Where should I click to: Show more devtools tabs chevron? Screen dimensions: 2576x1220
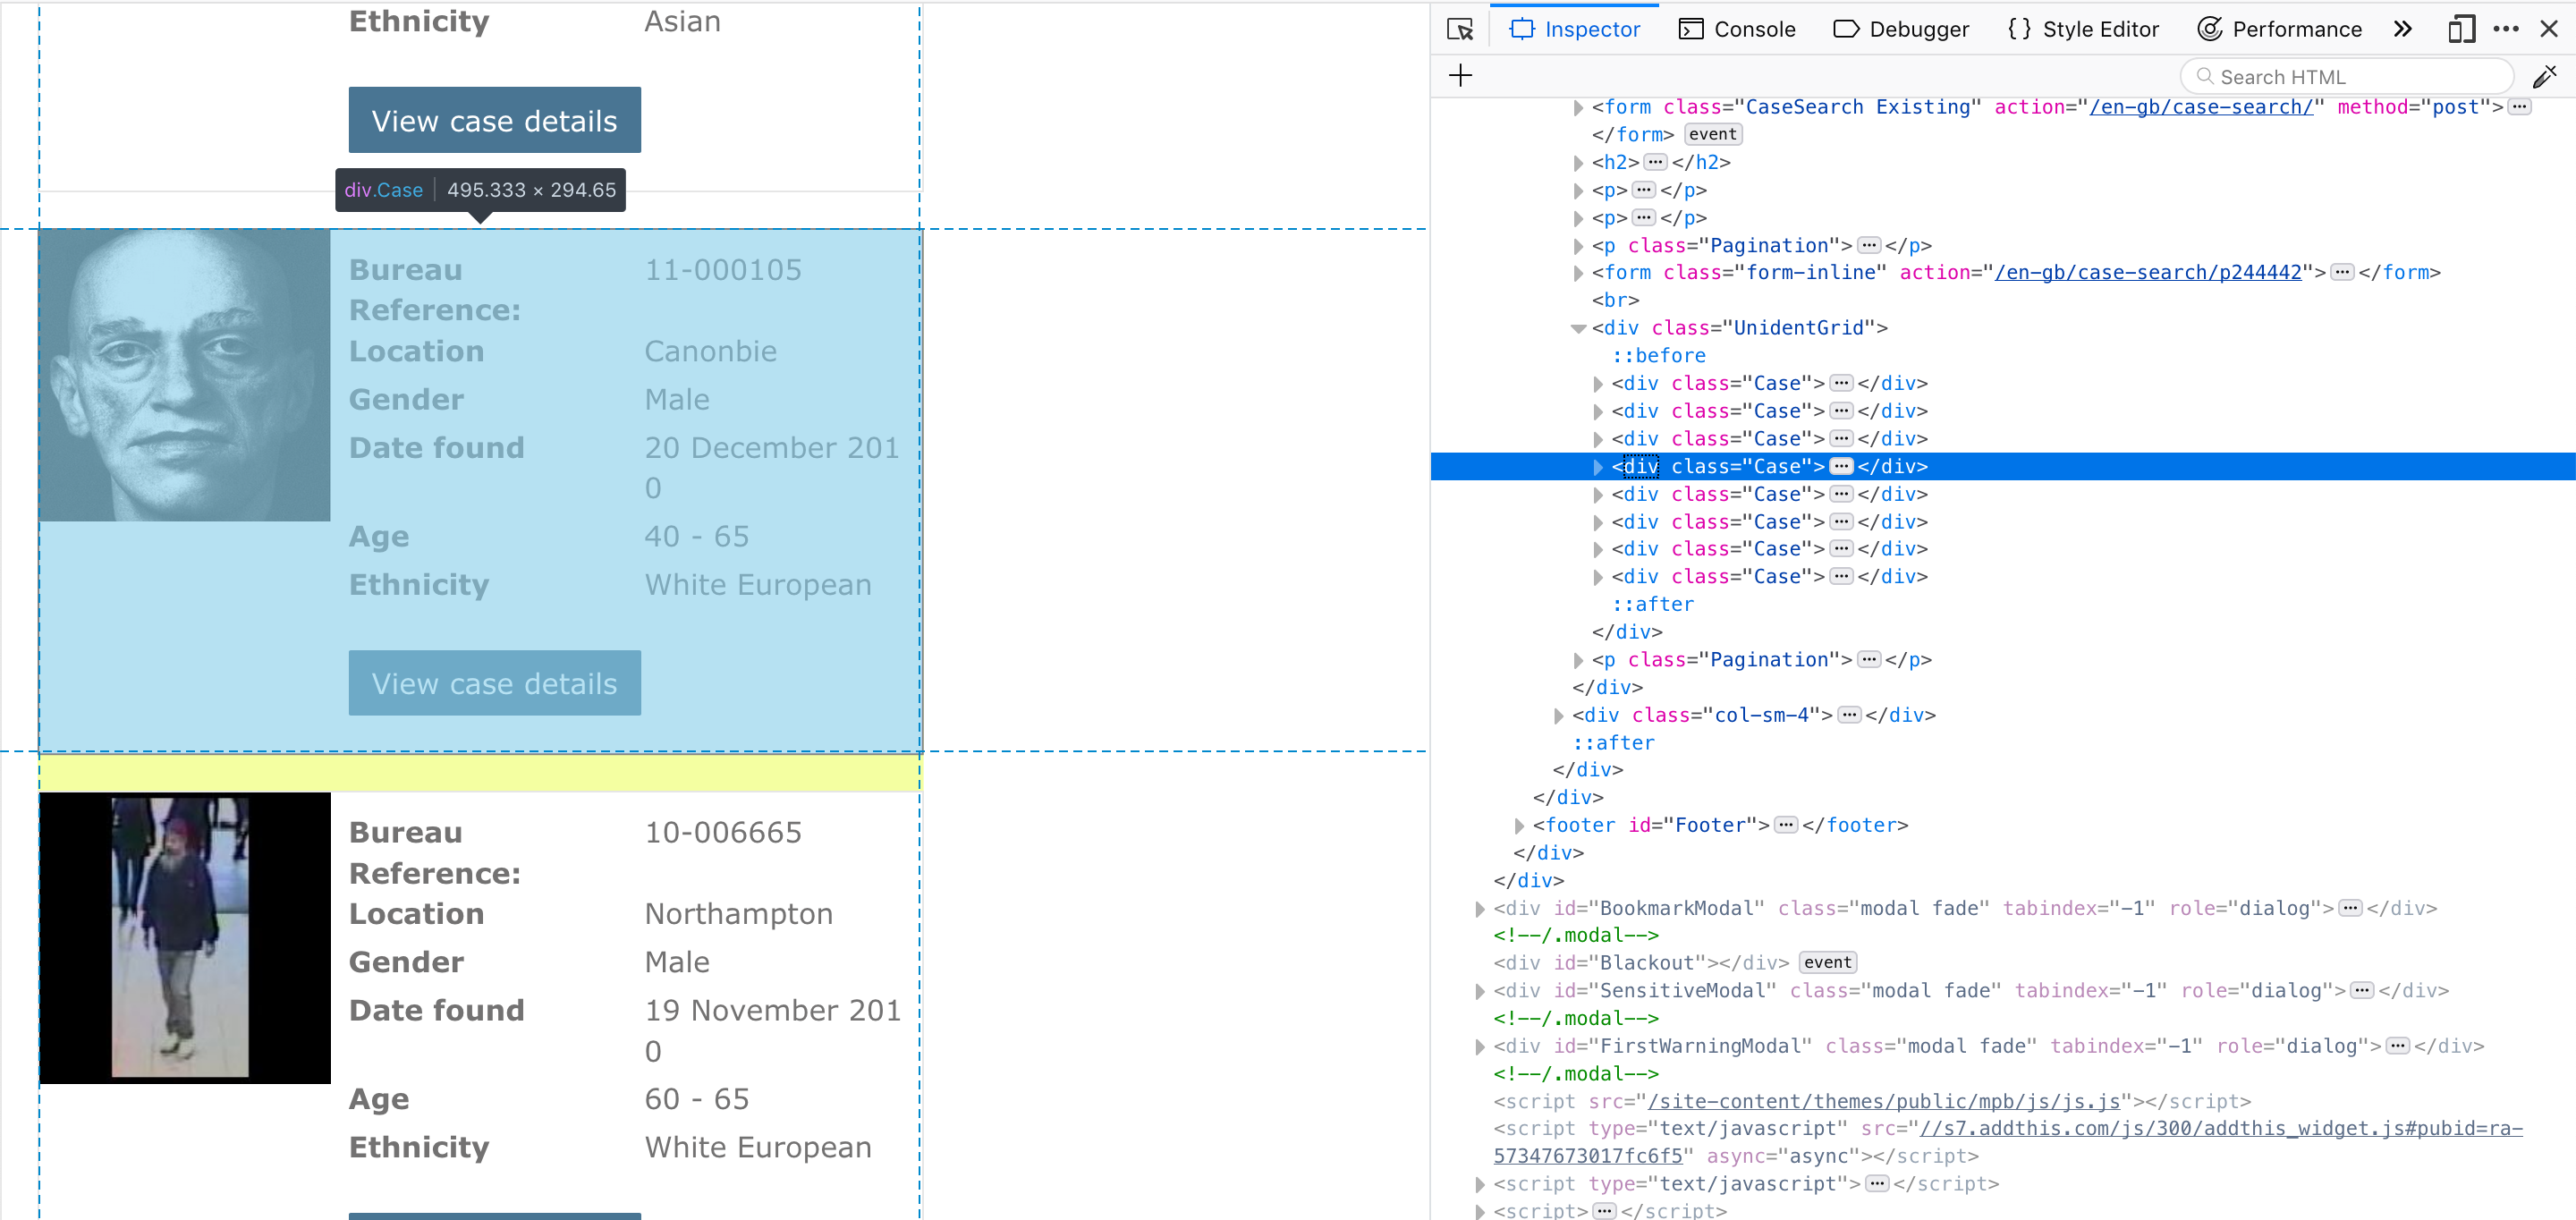2403,29
